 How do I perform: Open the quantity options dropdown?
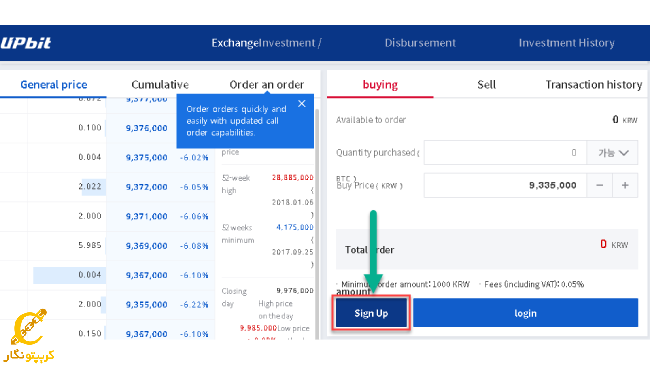coord(612,153)
